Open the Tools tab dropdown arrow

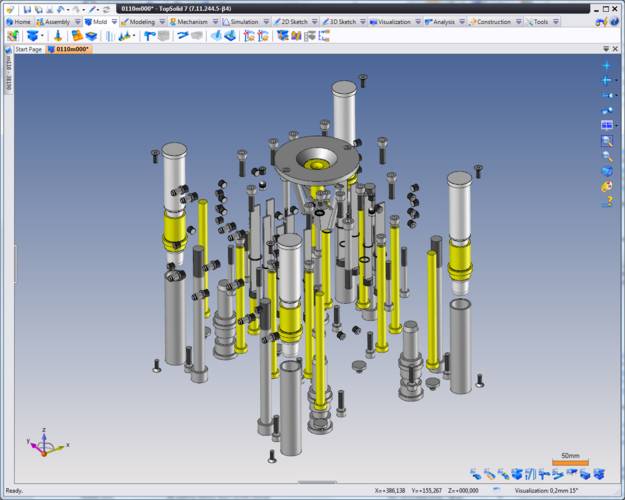[554, 21]
